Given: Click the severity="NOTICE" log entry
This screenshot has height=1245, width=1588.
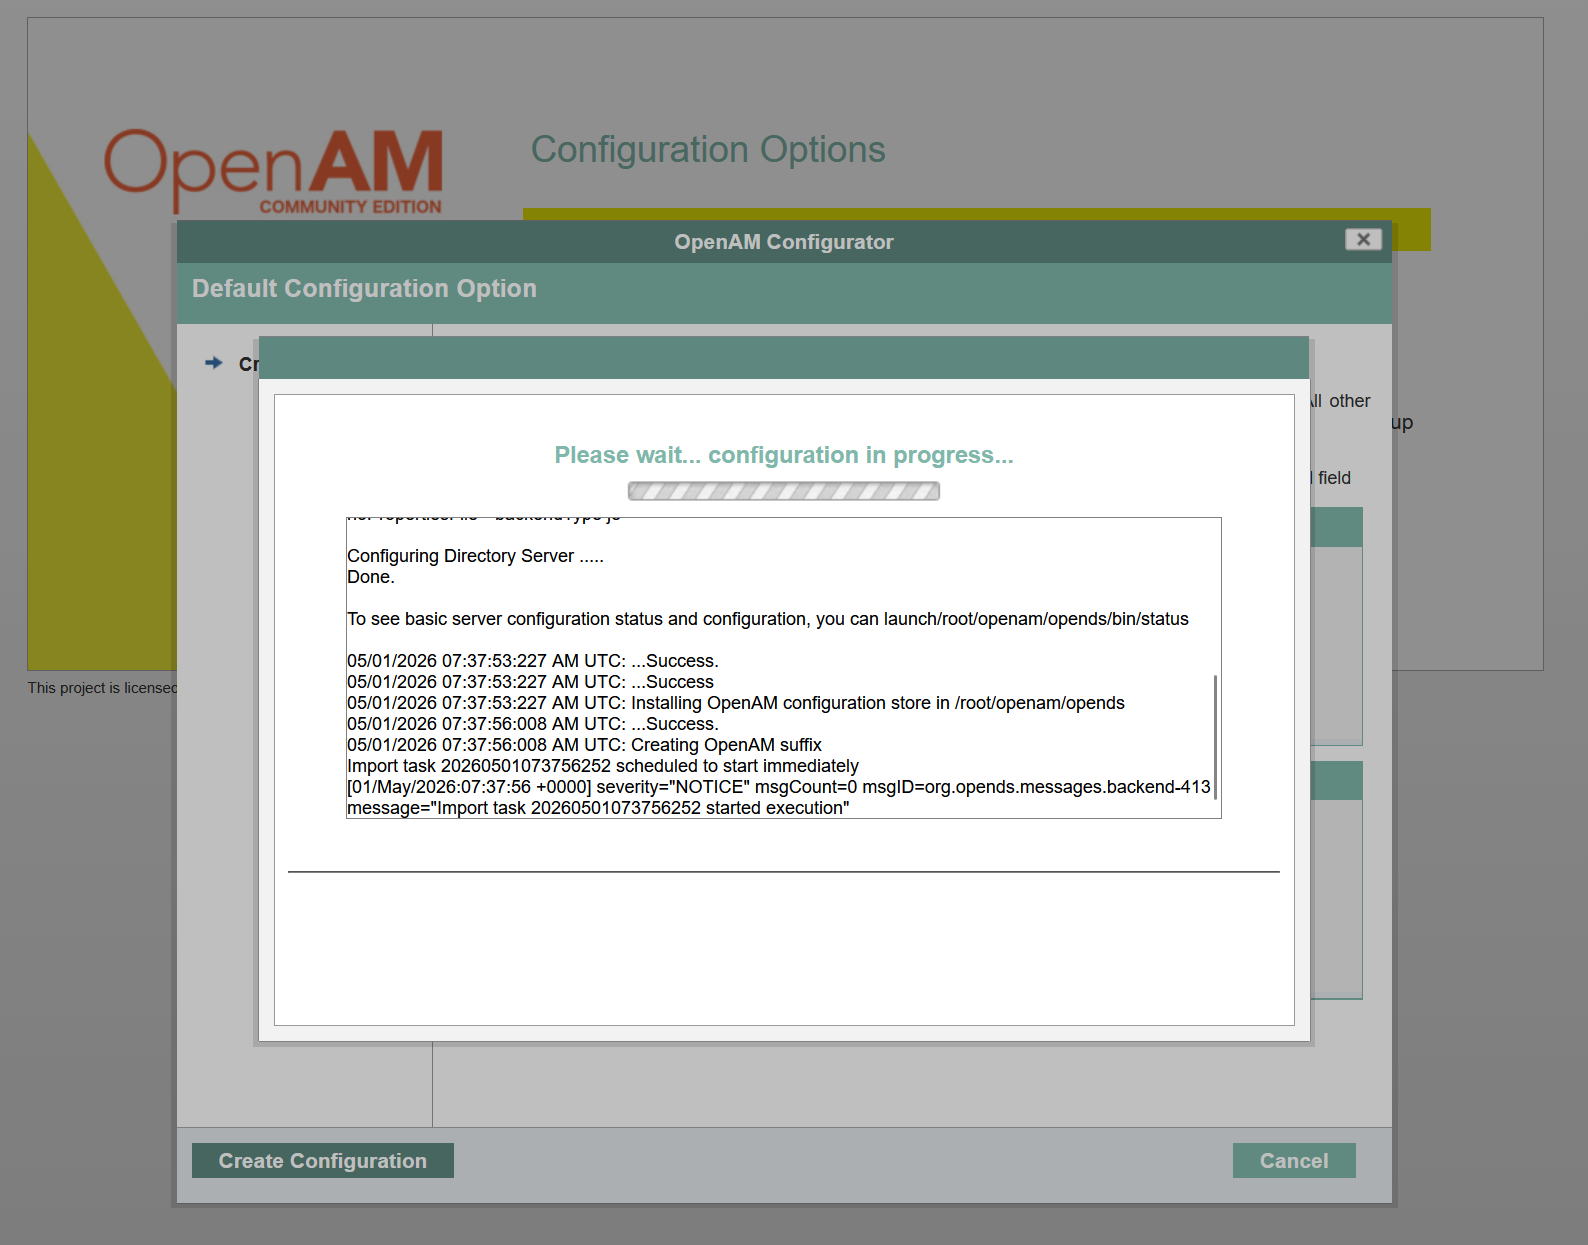Looking at the screenshot, I should 779,787.
